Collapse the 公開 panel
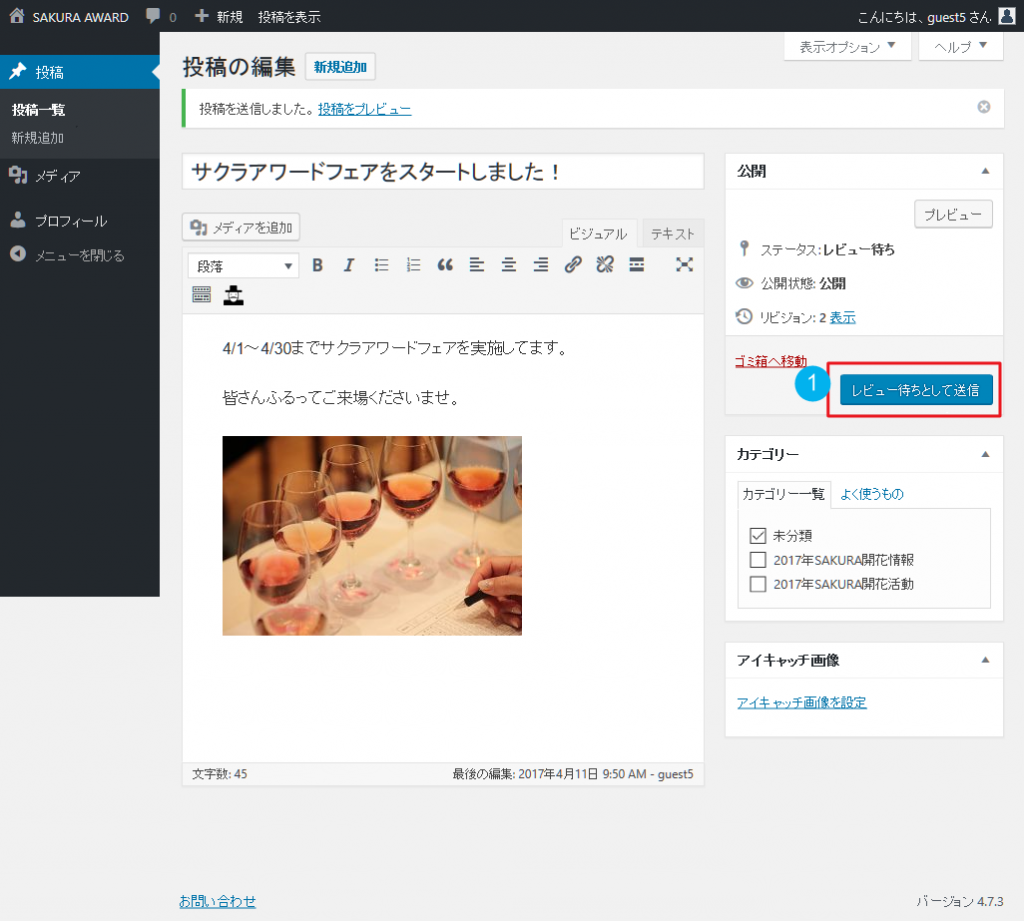1024x921 pixels. tap(985, 171)
